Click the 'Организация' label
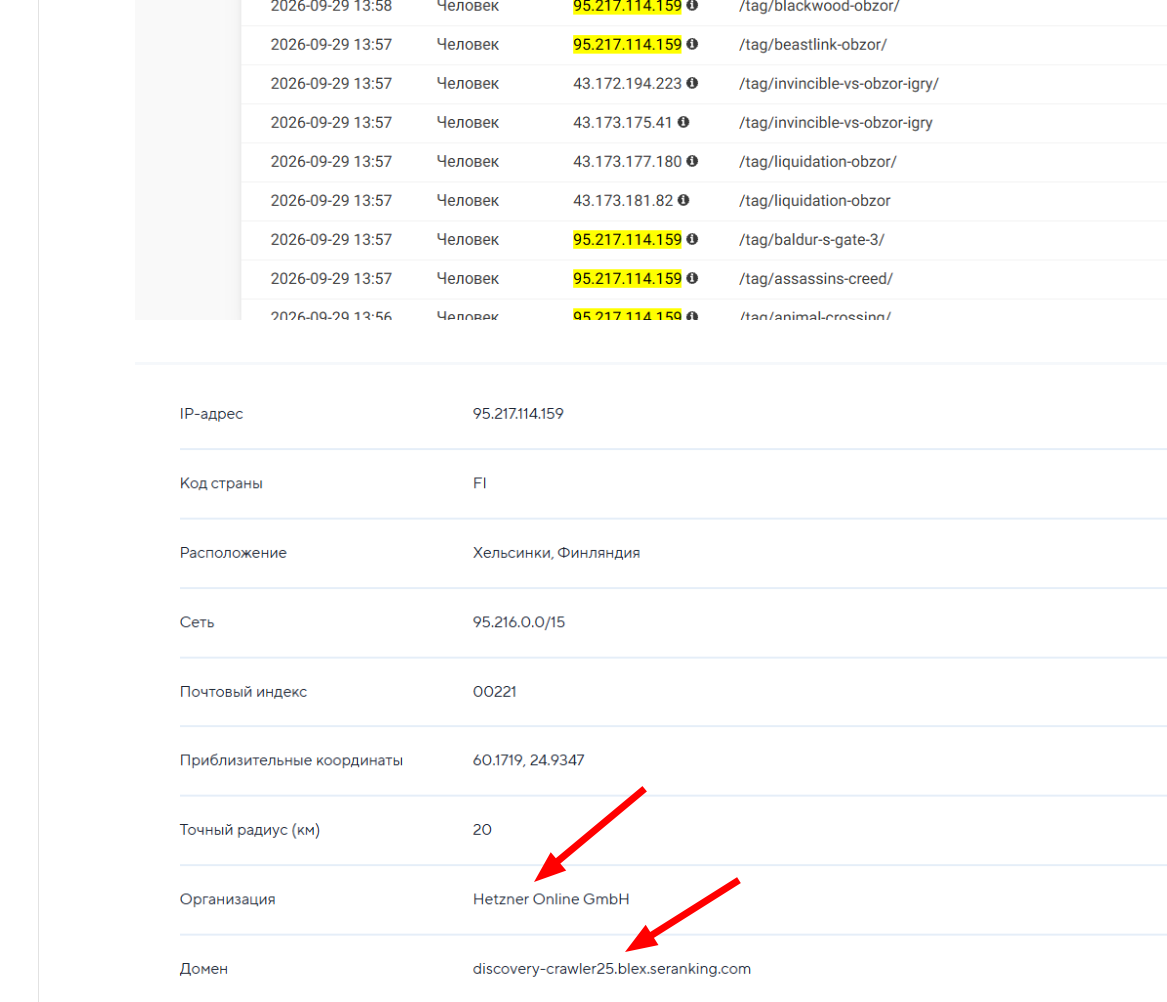This screenshot has width=1167, height=1002. pyautogui.click(x=228, y=899)
